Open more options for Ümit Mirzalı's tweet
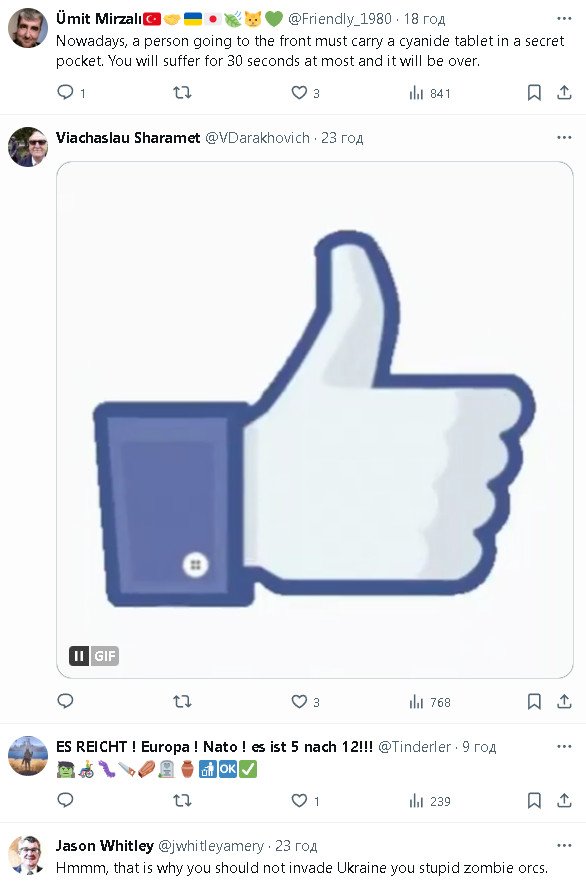This screenshot has width=586, height=884. coord(564,19)
